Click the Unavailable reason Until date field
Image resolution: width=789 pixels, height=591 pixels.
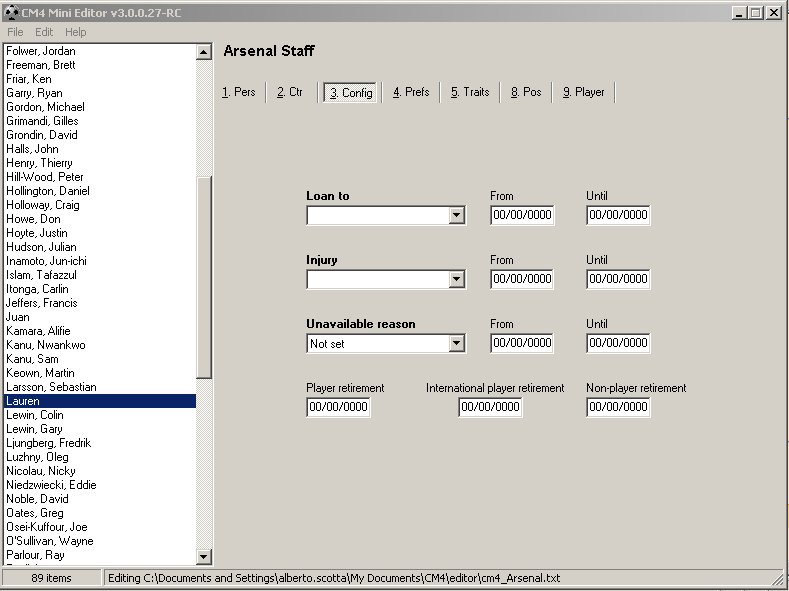(x=618, y=343)
